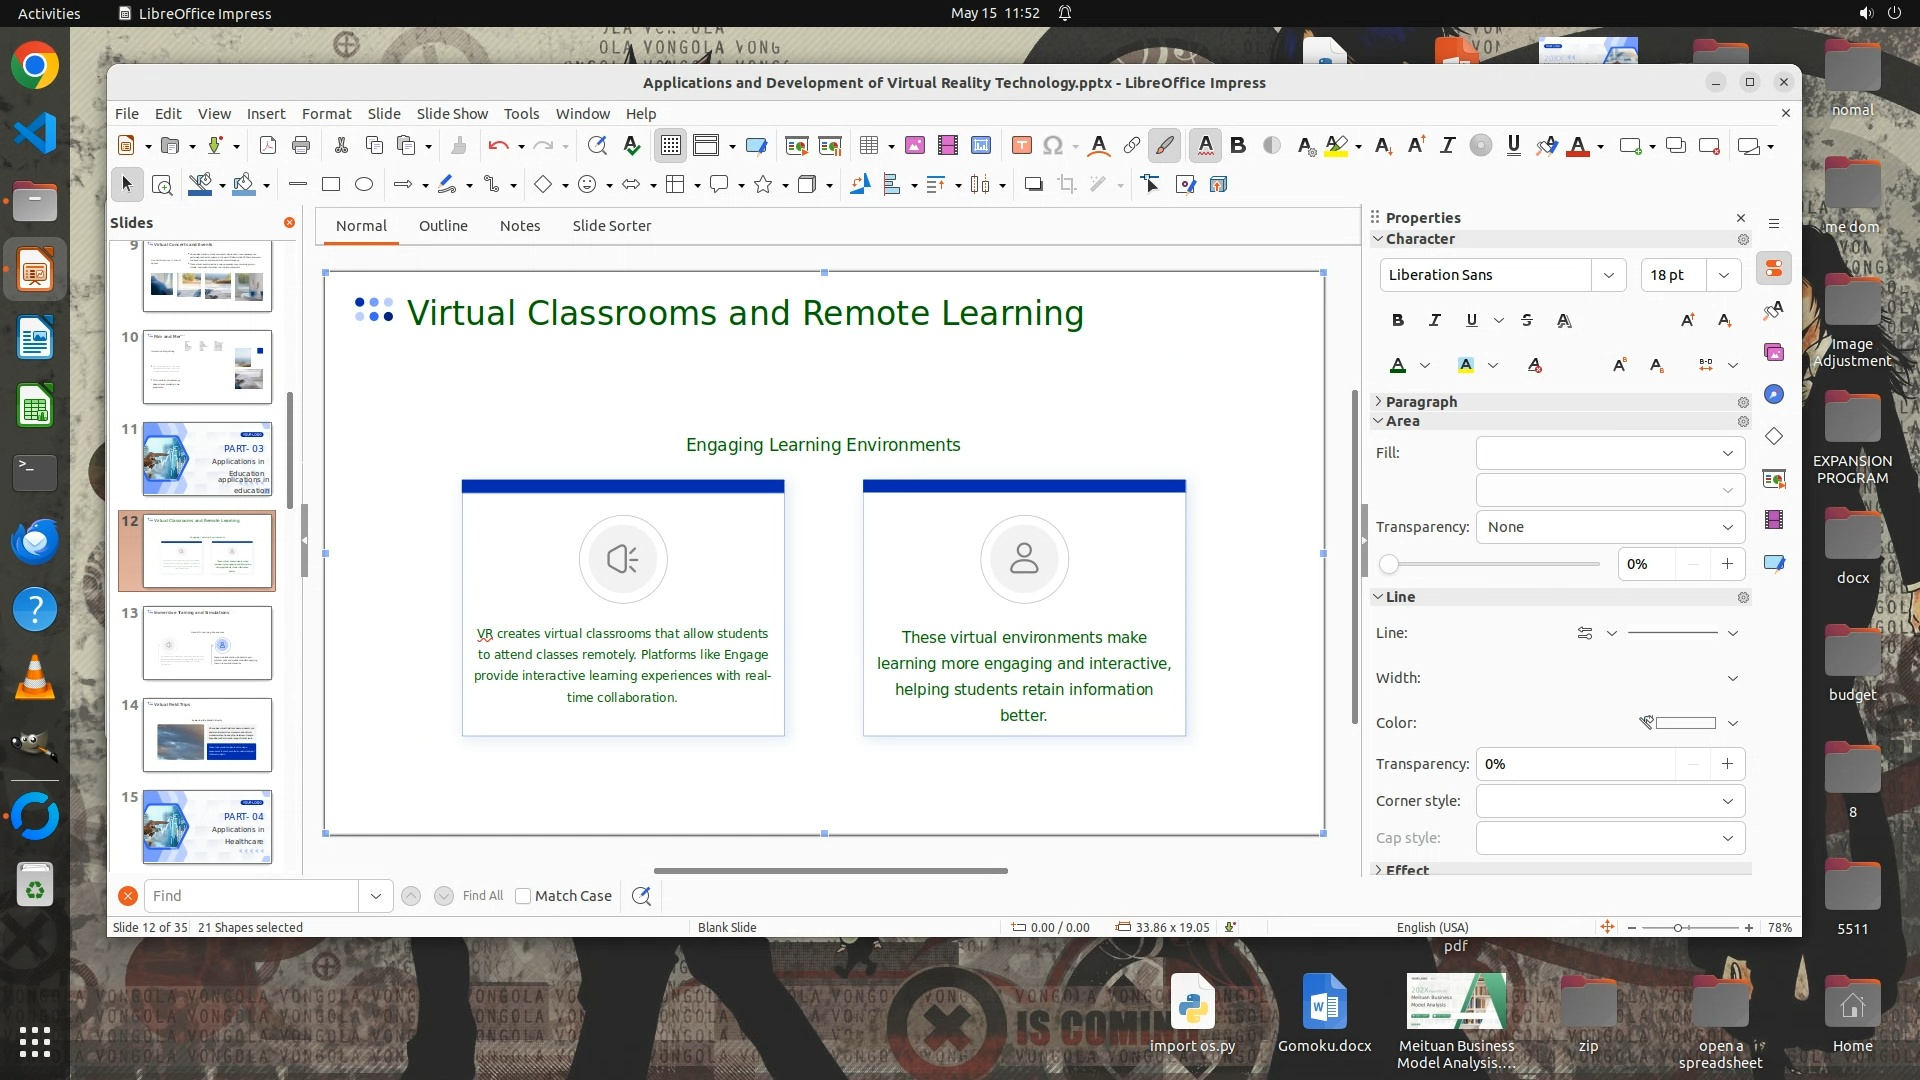This screenshot has height=1080, width=1920.
Task: Click Strikethrough in the Character panel
Action: 1526,320
